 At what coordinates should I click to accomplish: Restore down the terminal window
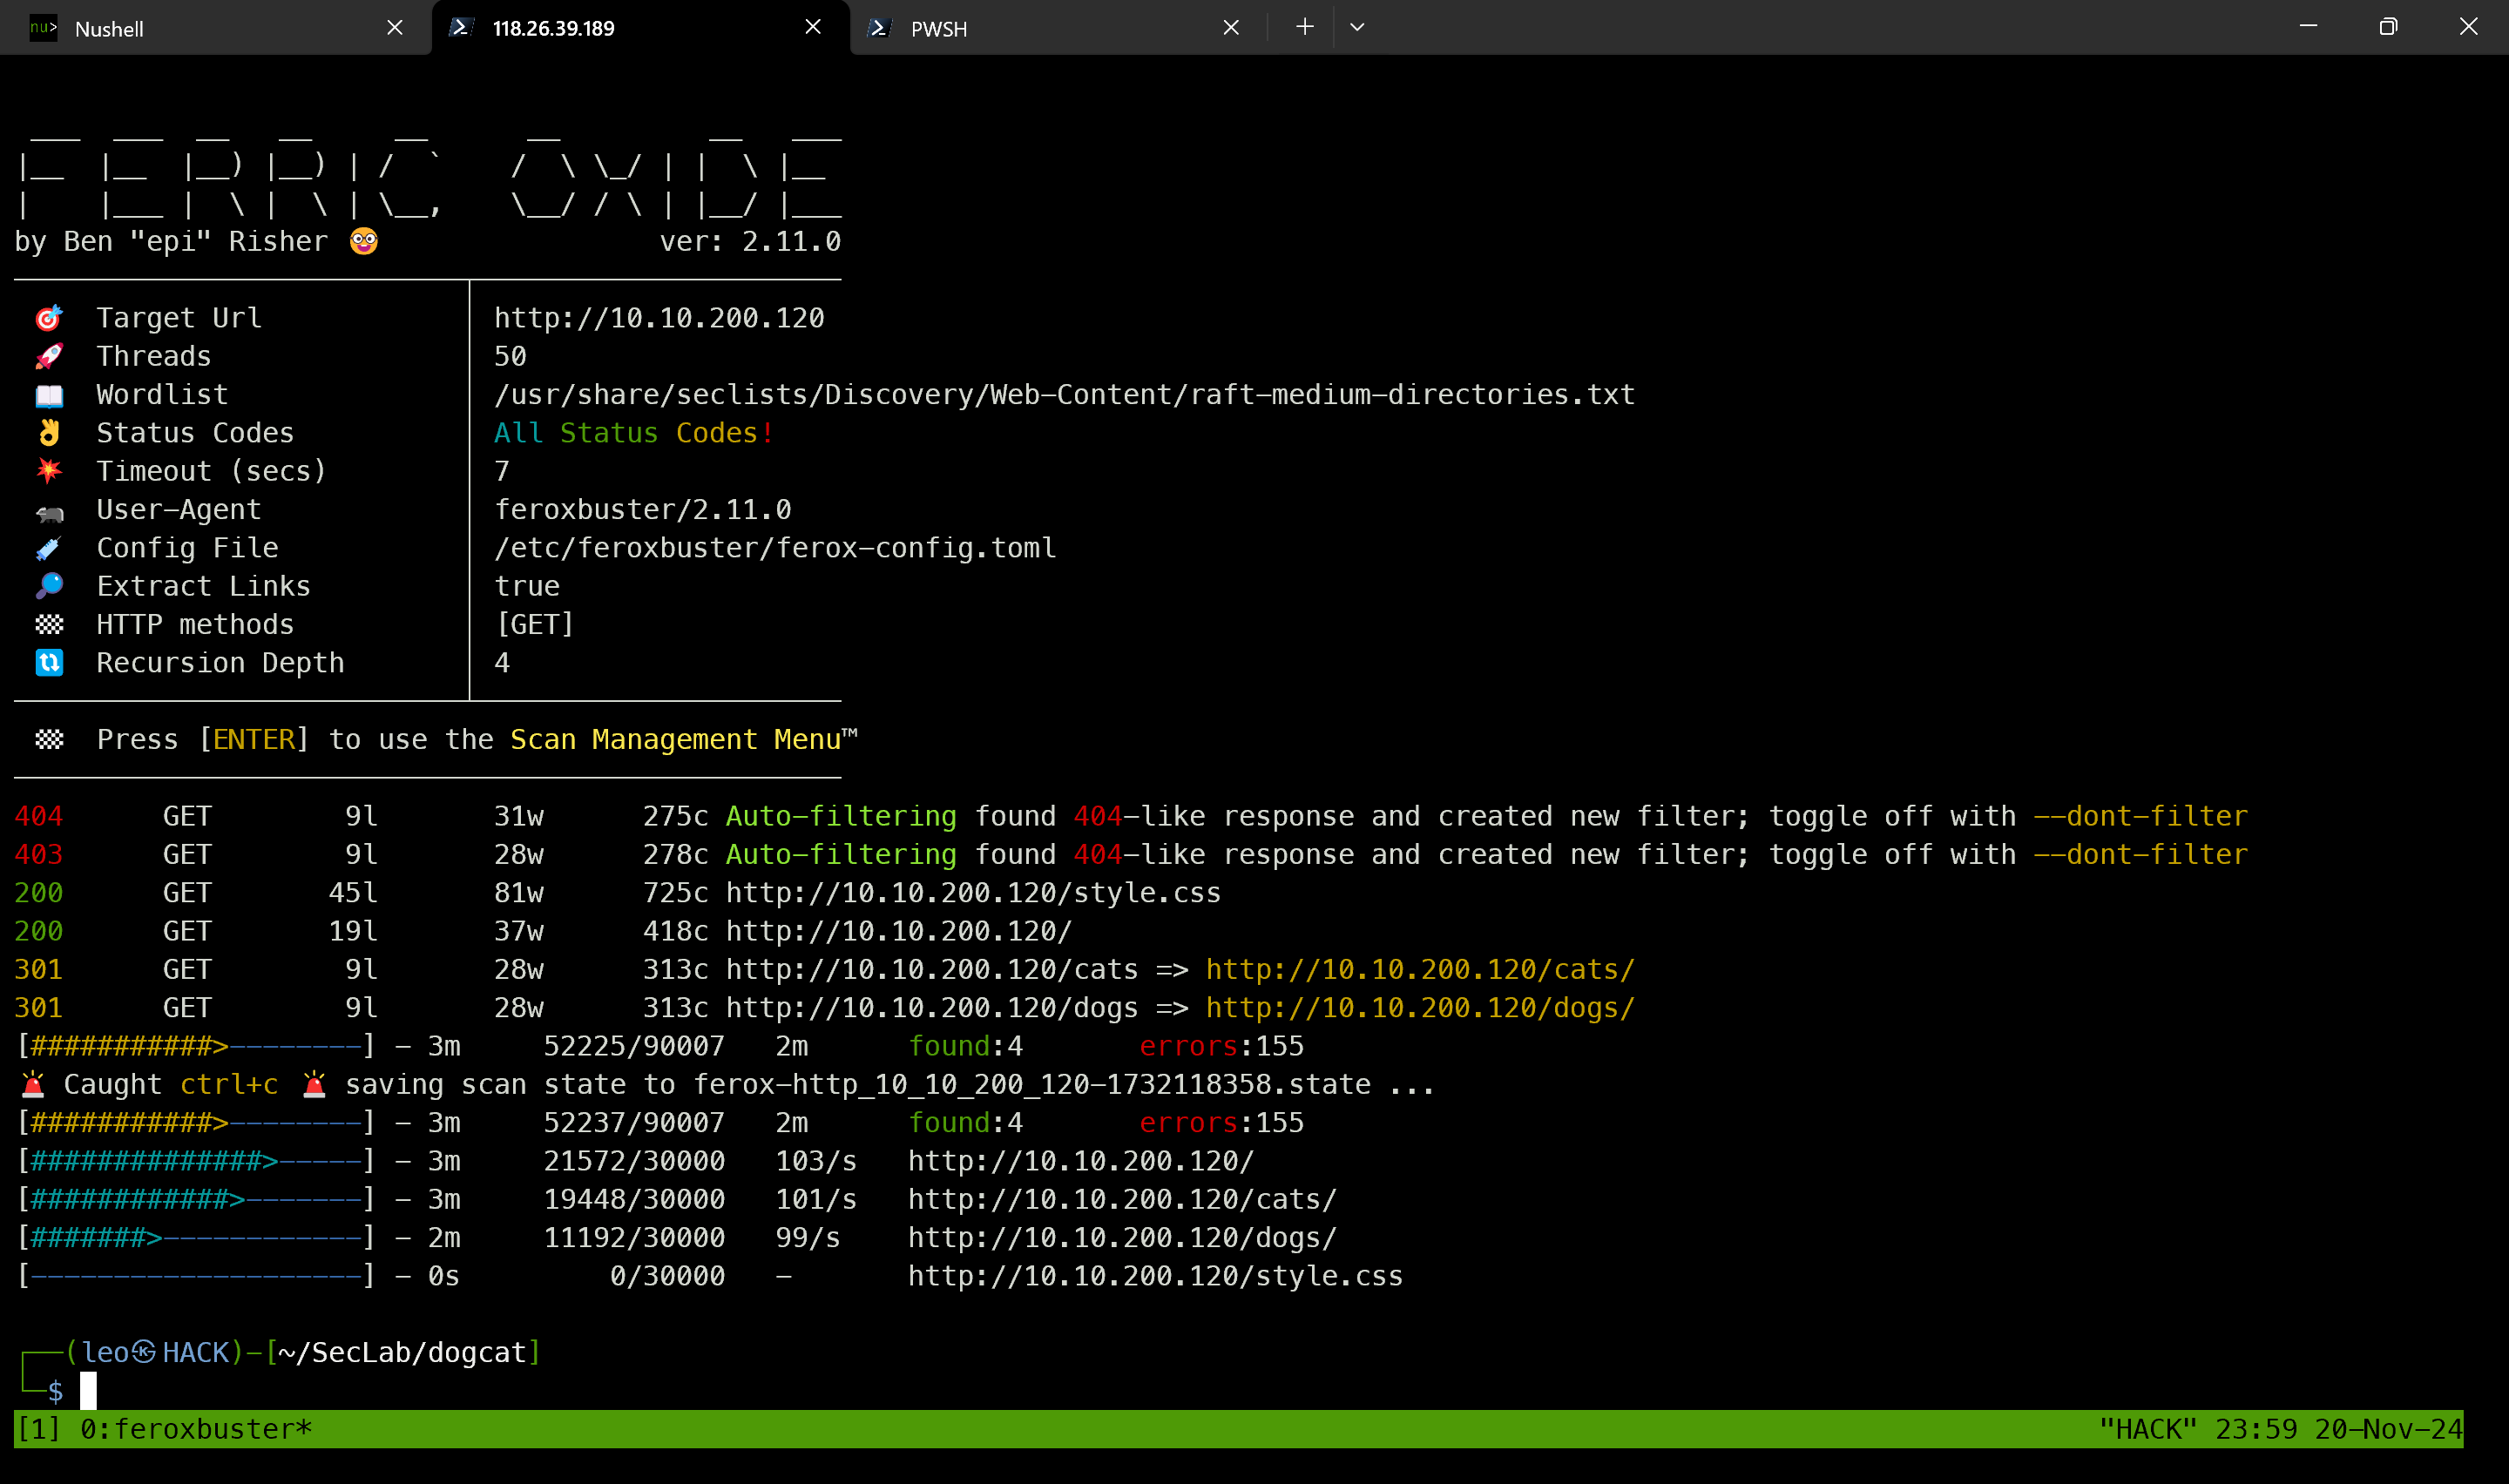pyautogui.click(x=2388, y=27)
